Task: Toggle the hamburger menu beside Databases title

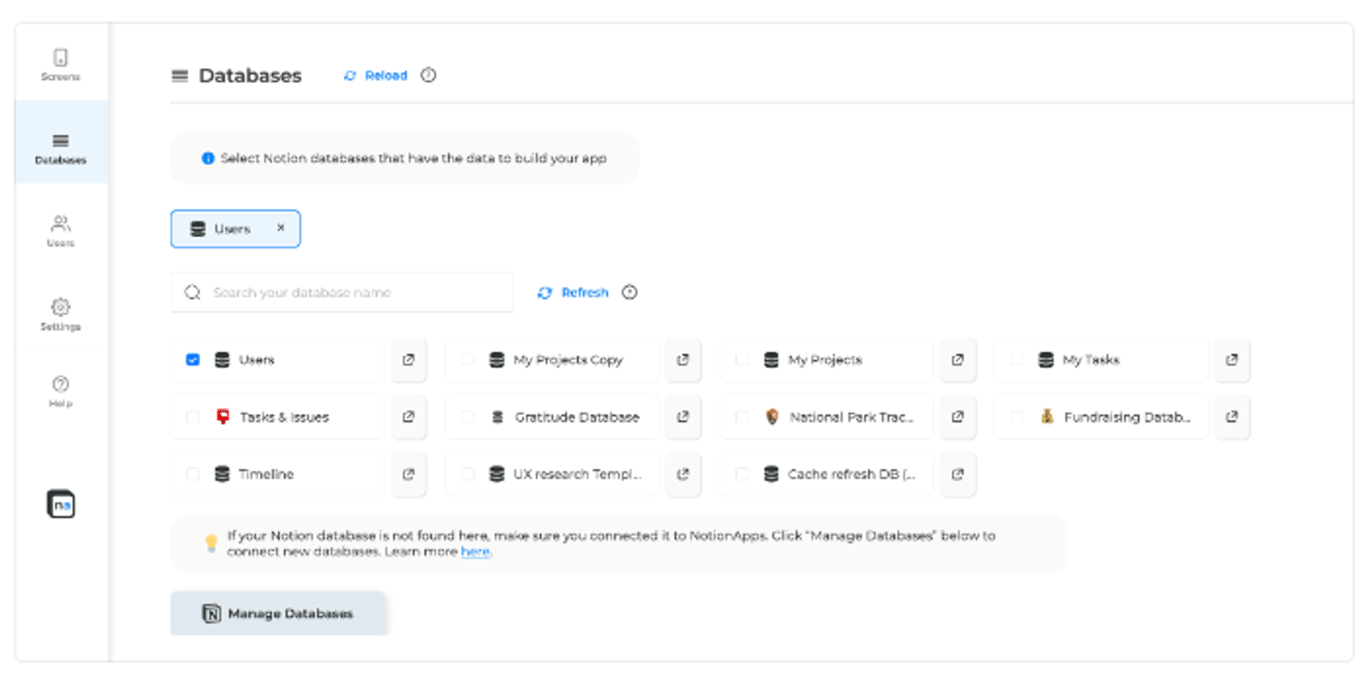Action: pos(180,75)
